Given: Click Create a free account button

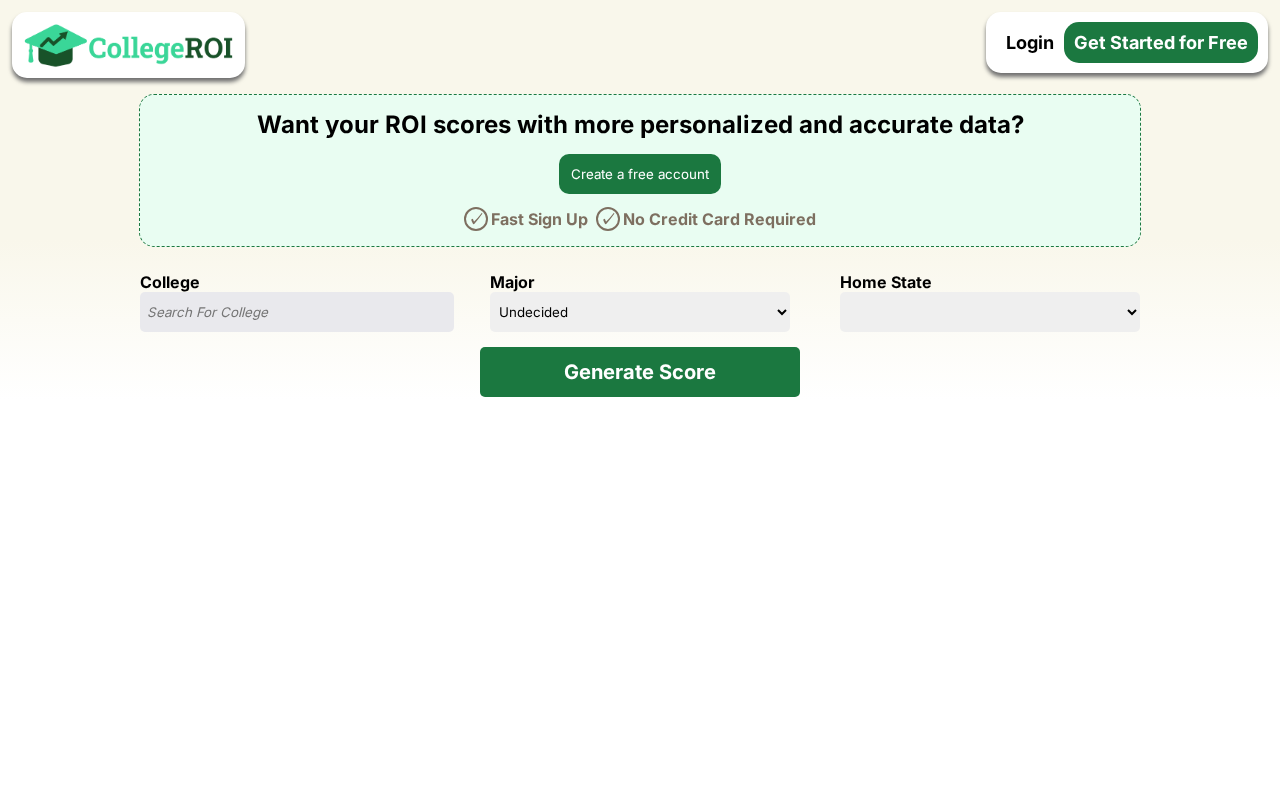Looking at the screenshot, I should pos(640,174).
